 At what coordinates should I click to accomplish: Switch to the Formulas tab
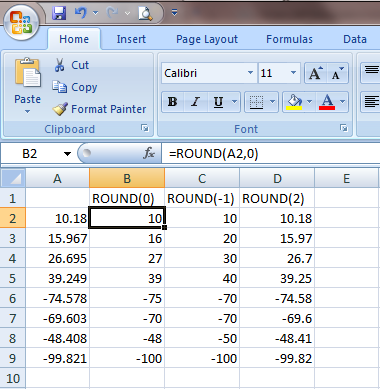(x=289, y=39)
